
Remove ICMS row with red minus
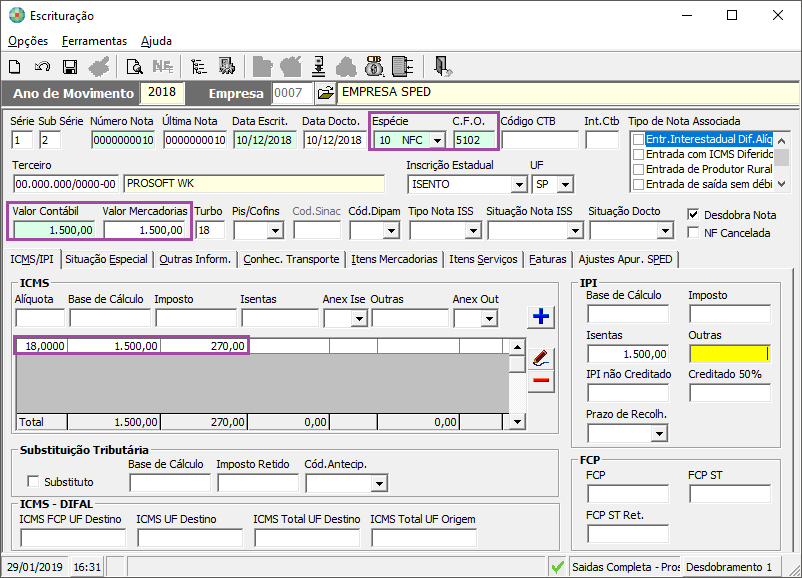pyautogui.click(x=541, y=380)
